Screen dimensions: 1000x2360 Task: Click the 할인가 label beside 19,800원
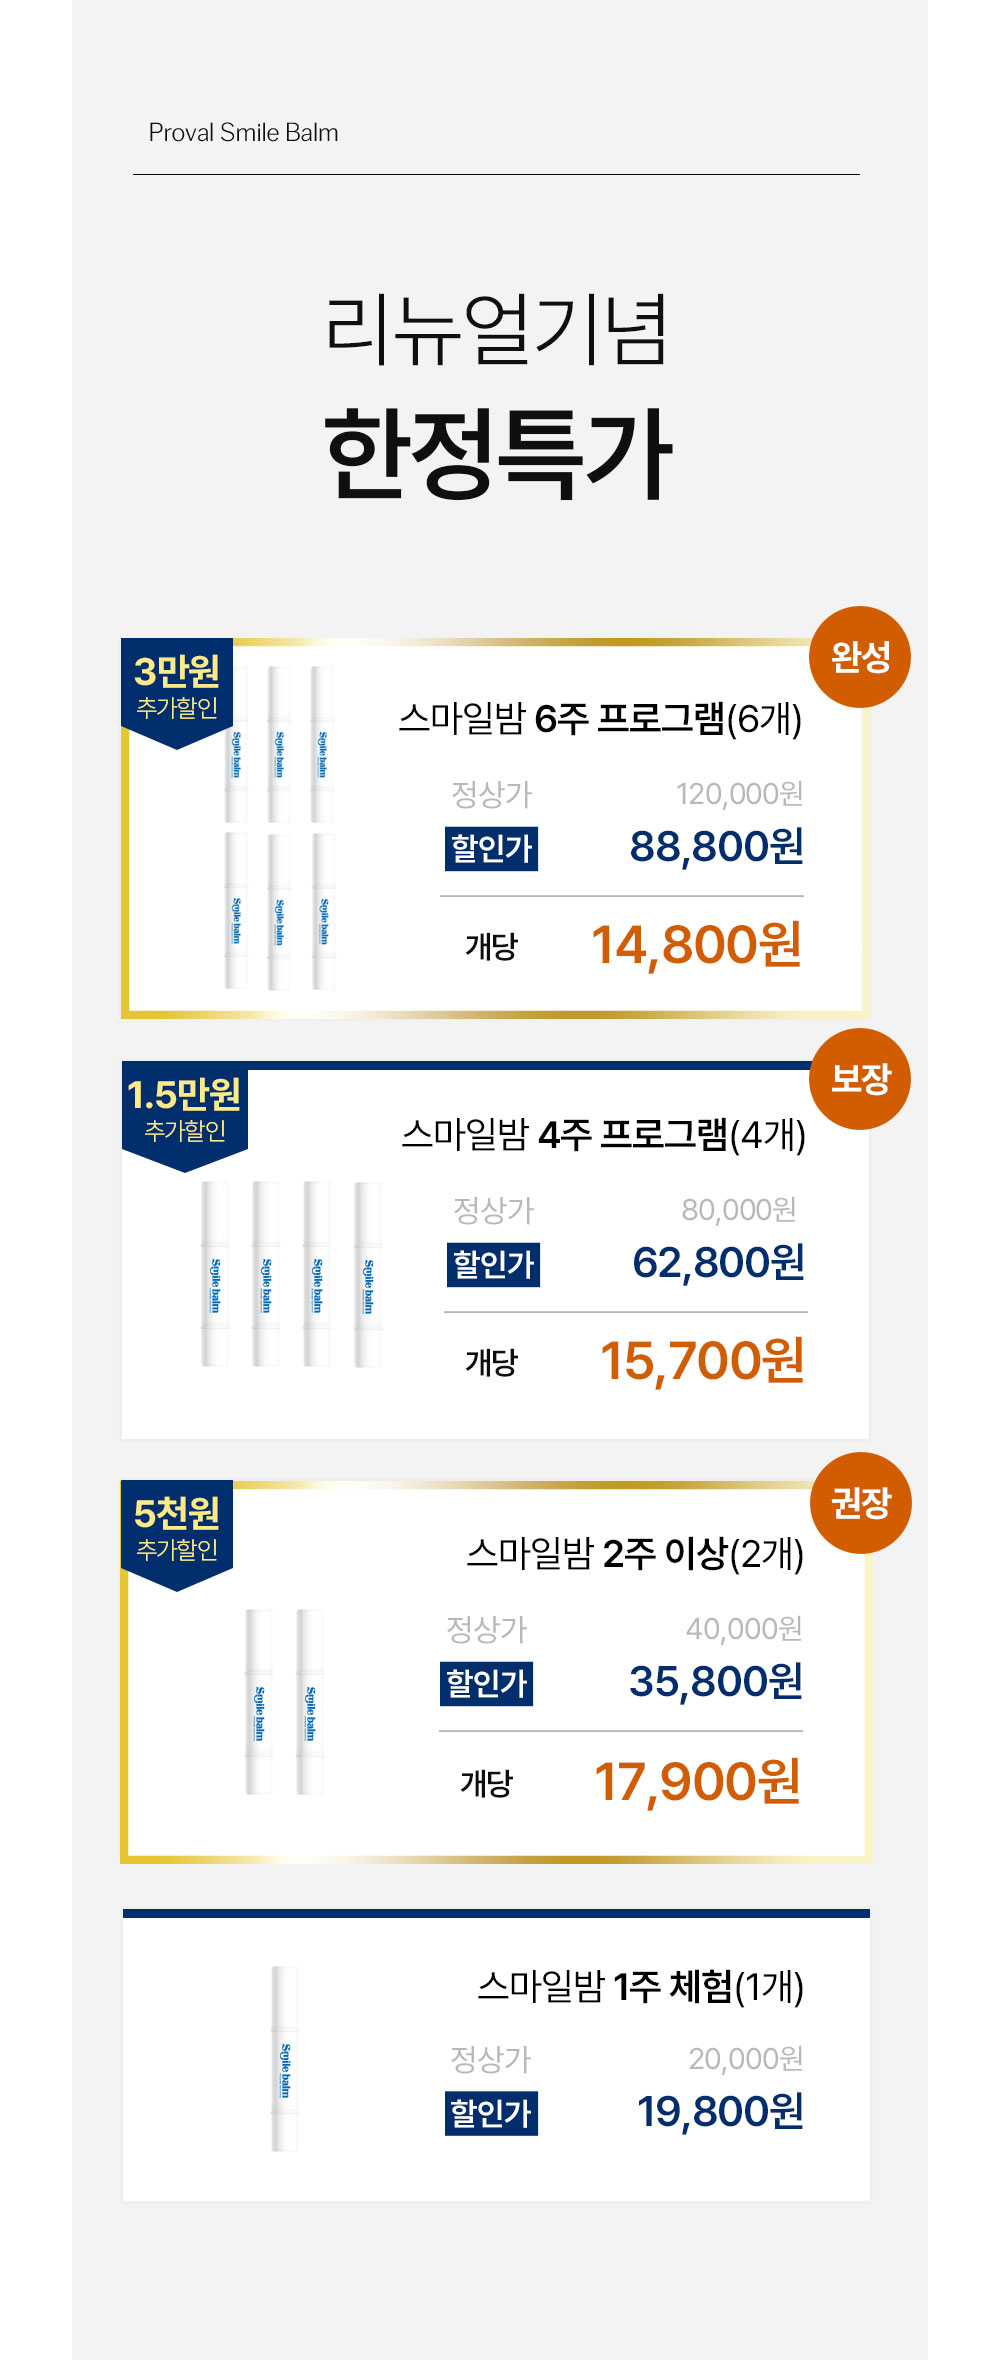pyautogui.click(x=491, y=2113)
